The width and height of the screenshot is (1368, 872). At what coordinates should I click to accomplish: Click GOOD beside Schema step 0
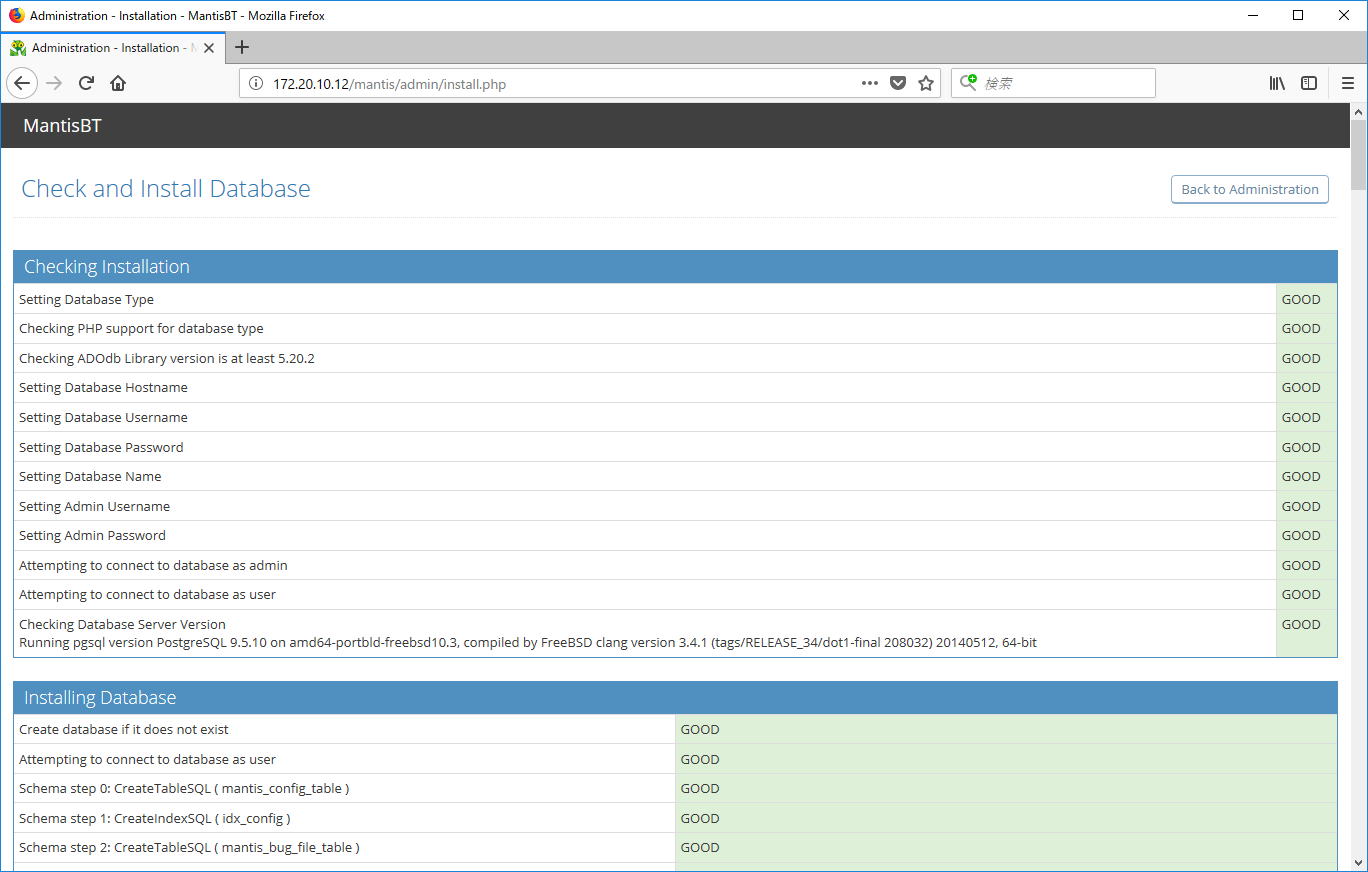tap(700, 789)
